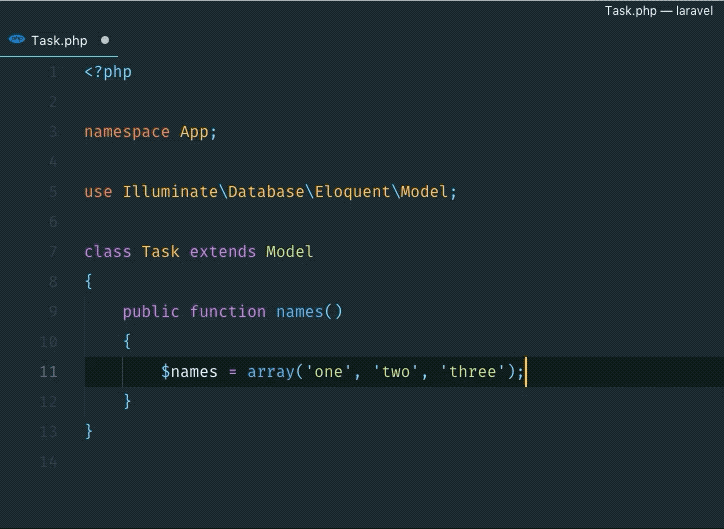Click line number 14 in the gutter
The width and height of the screenshot is (724, 529).
pos(48,462)
